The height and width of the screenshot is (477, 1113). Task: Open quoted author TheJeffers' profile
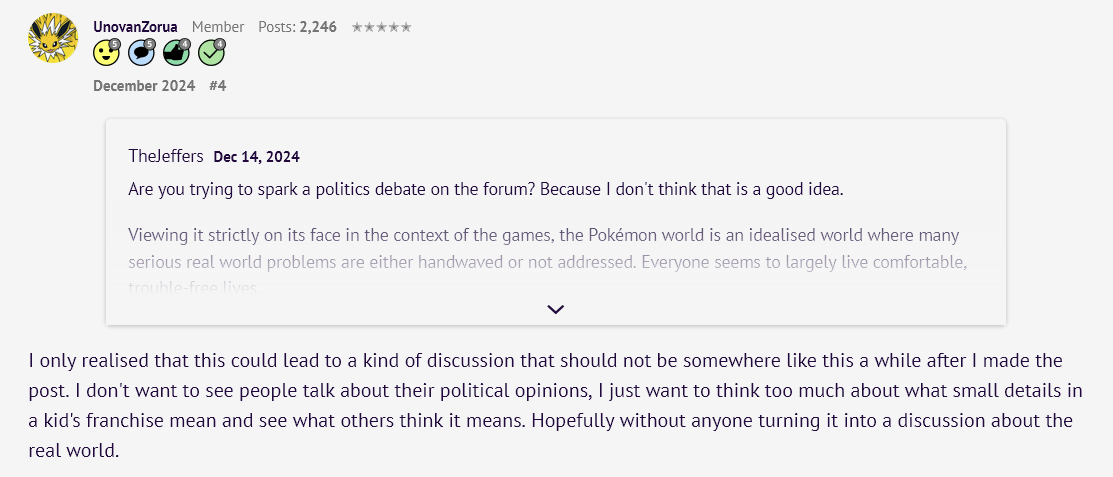coord(166,156)
